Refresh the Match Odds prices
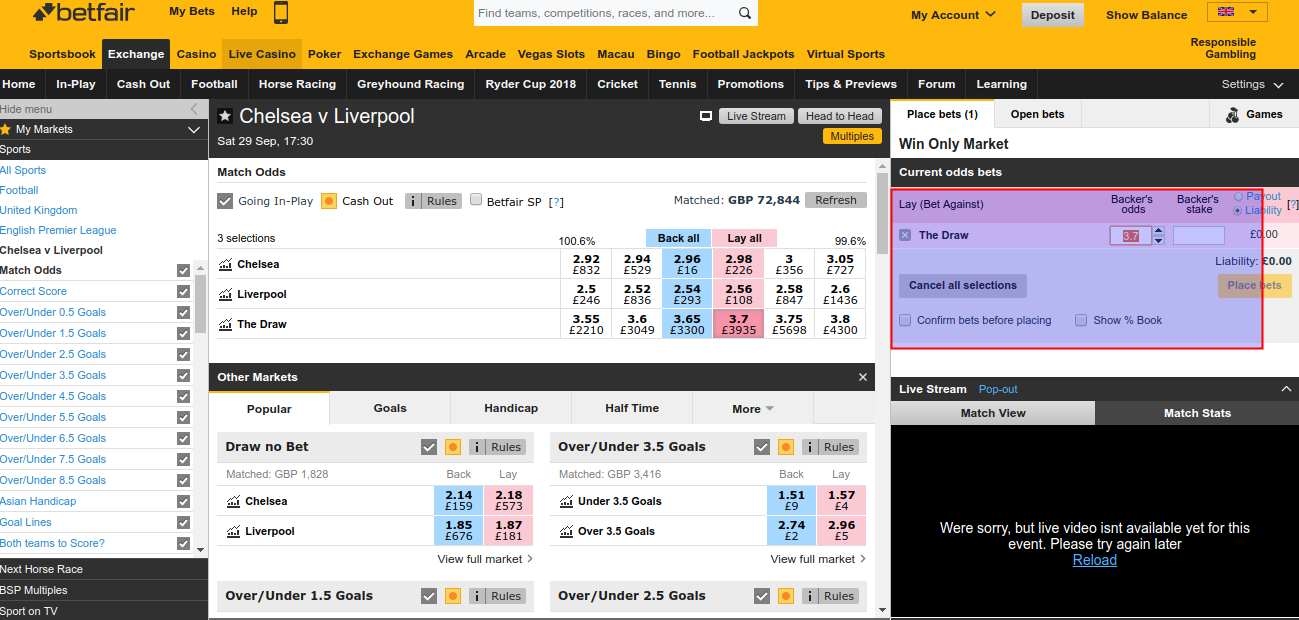 [836, 200]
